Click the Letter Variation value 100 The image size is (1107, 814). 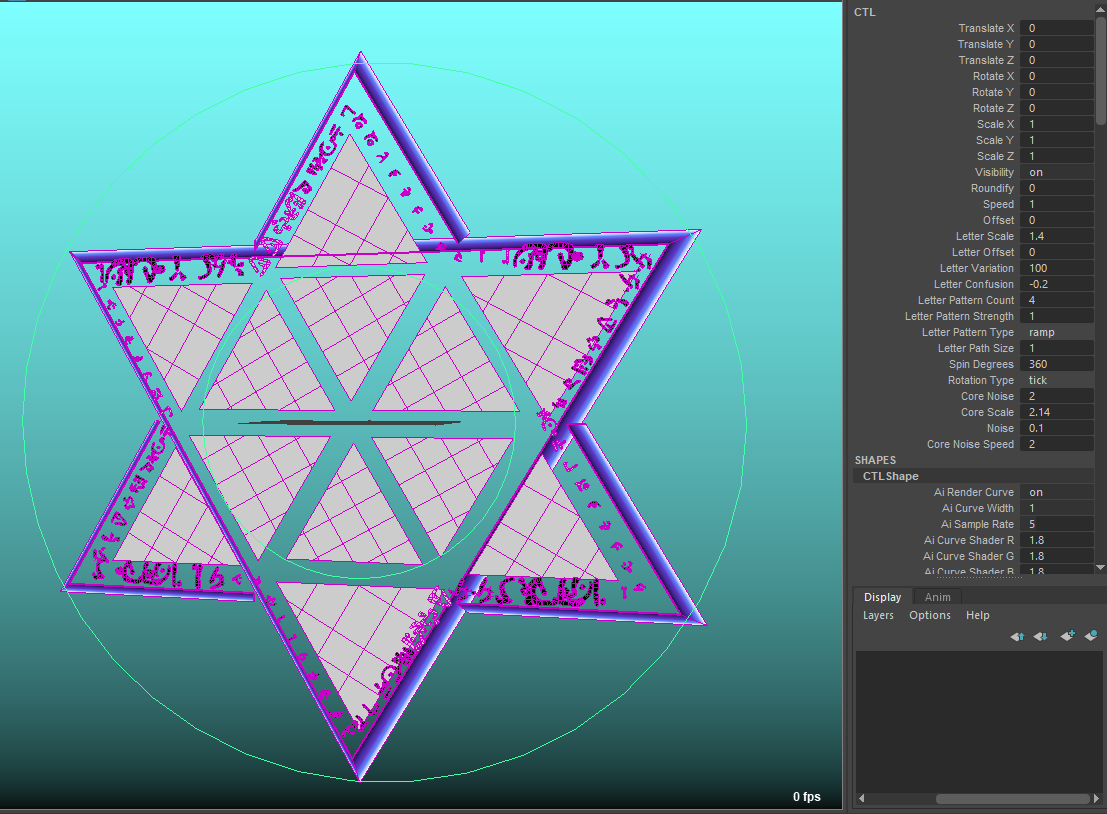1057,268
